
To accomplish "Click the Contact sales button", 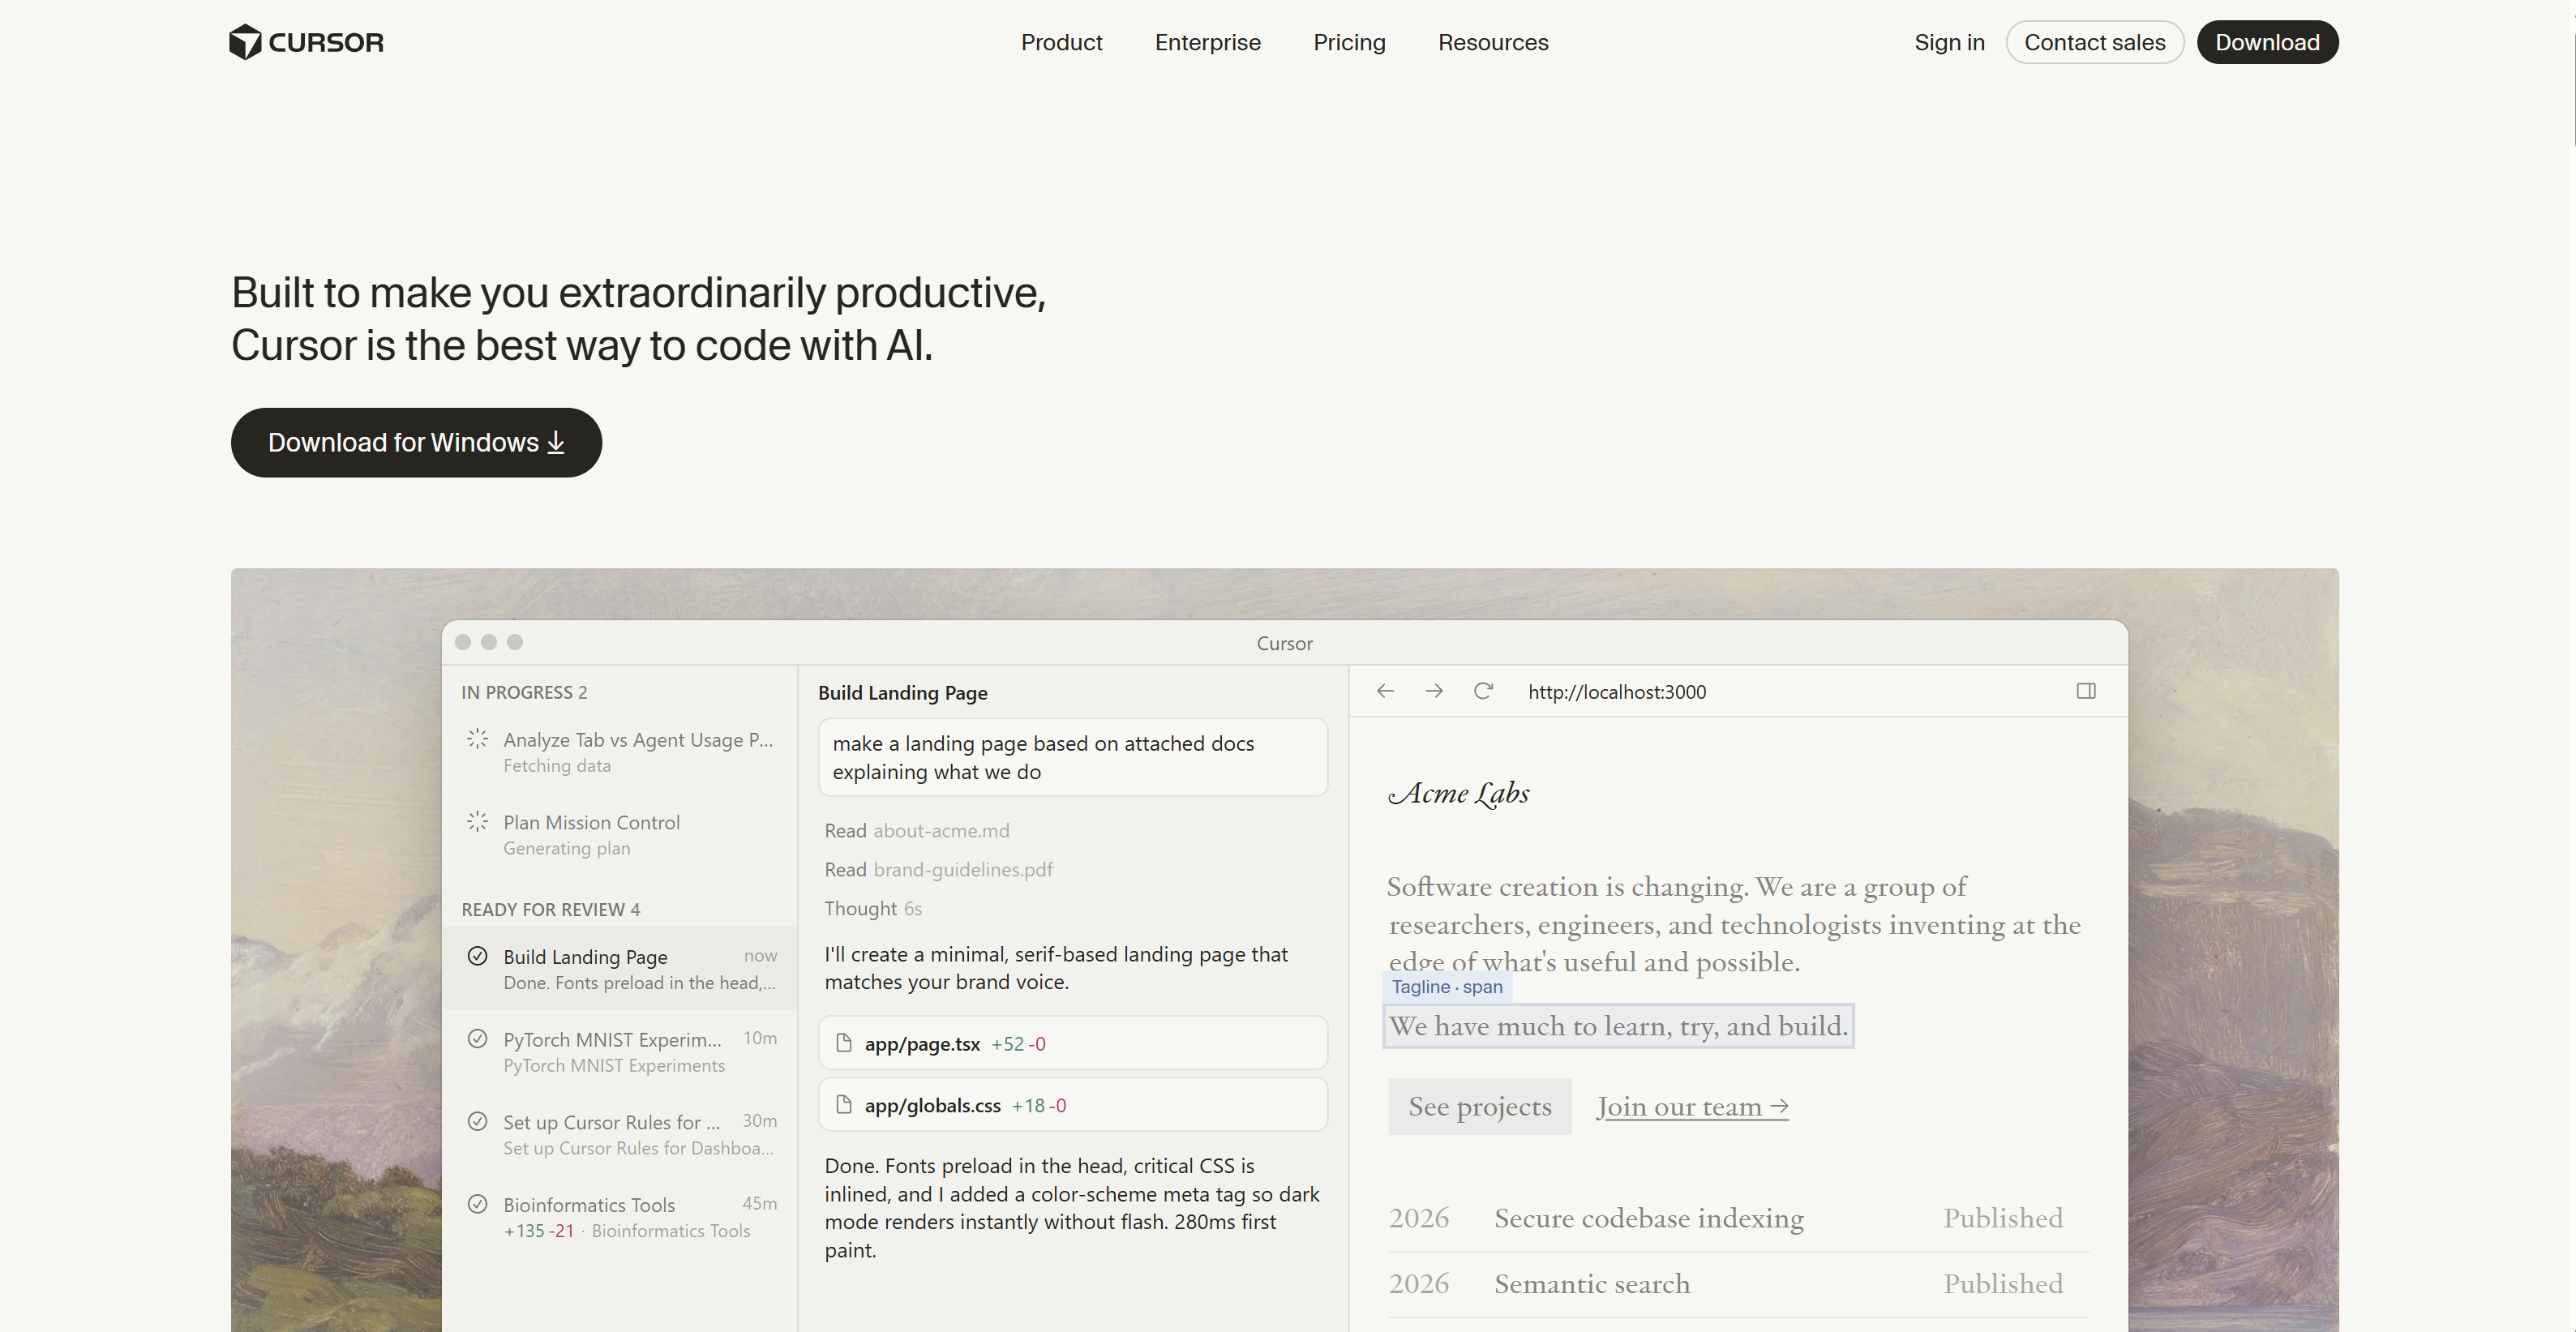I will pyautogui.click(x=2094, y=42).
